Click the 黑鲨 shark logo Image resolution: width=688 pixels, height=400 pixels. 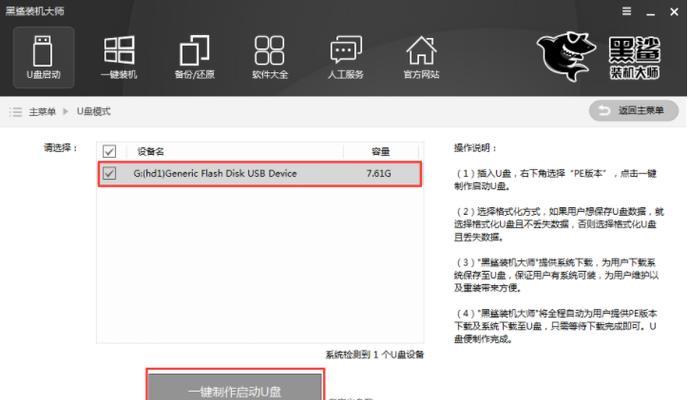pos(566,56)
